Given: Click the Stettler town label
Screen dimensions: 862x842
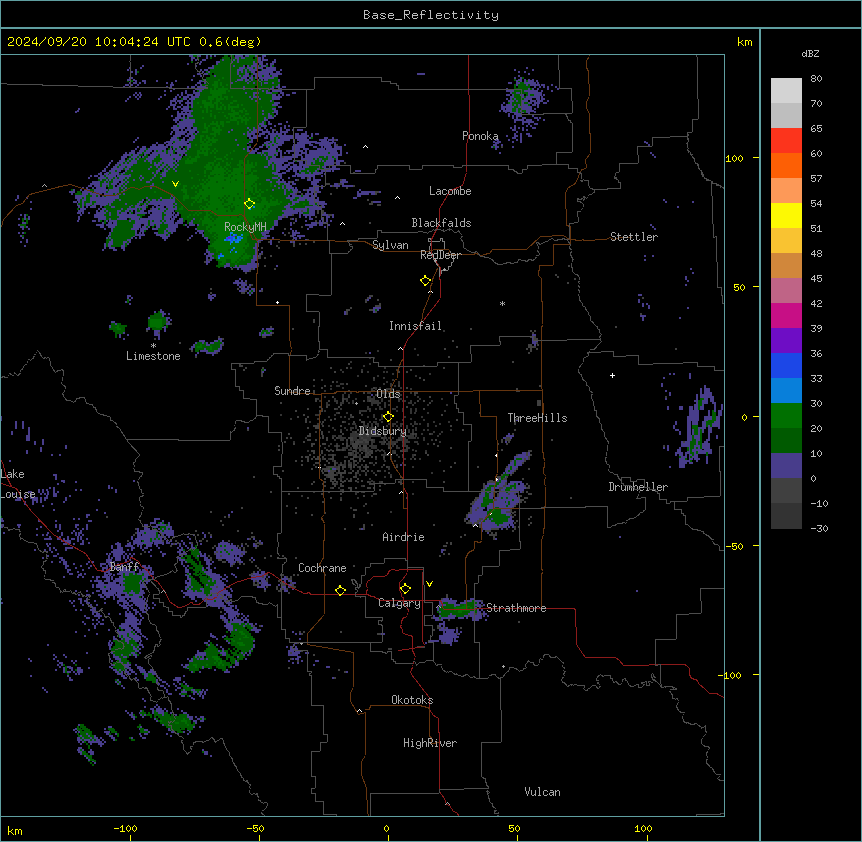Looking at the screenshot, I should click(634, 237).
